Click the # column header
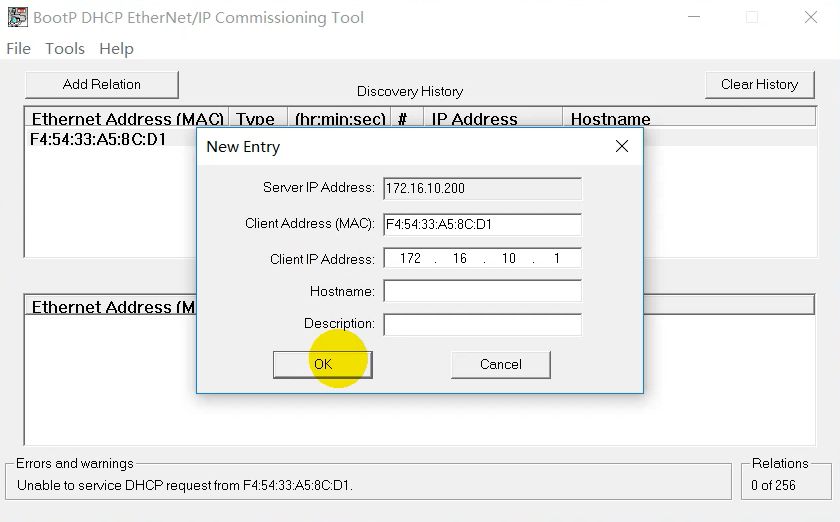The height and width of the screenshot is (522, 840). tap(407, 118)
